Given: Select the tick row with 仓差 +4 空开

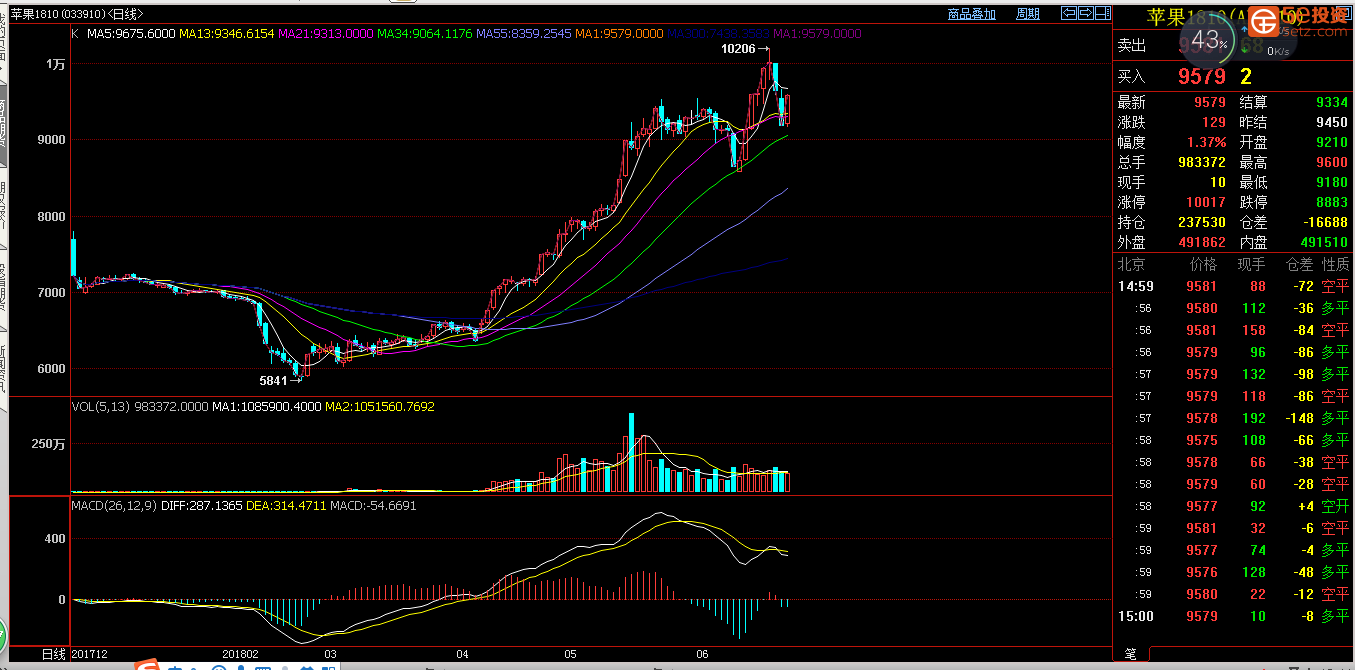Looking at the screenshot, I should (1233, 507).
